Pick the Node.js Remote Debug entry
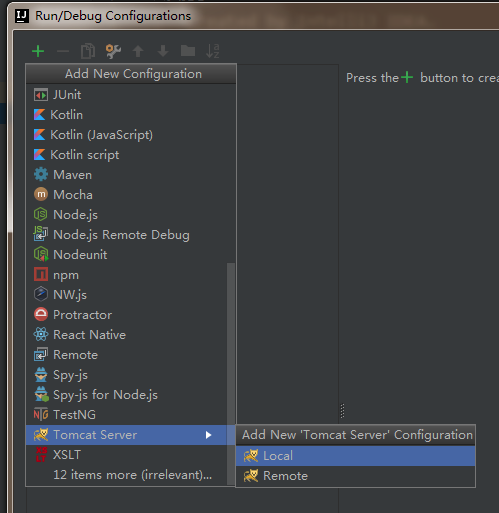 click(121, 235)
